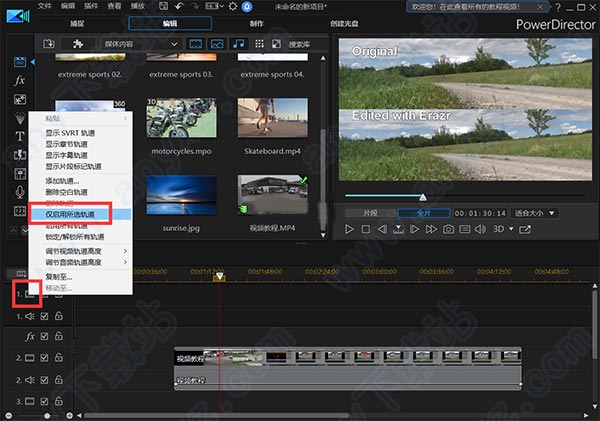Open the 适合大小 fit size dropdown

535,213
